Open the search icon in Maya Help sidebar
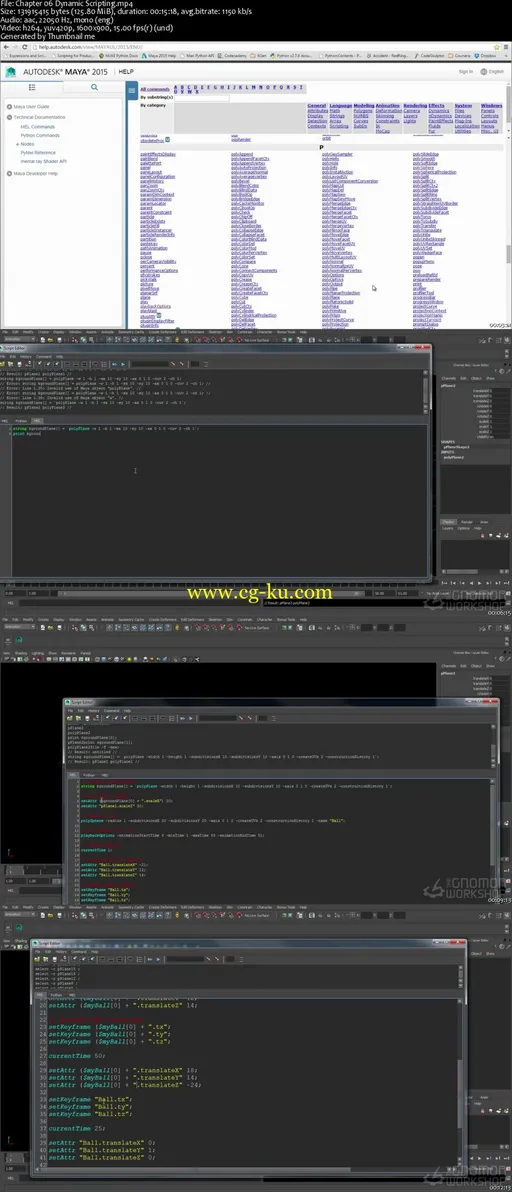The width and height of the screenshot is (512, 1192). [94, 87]
